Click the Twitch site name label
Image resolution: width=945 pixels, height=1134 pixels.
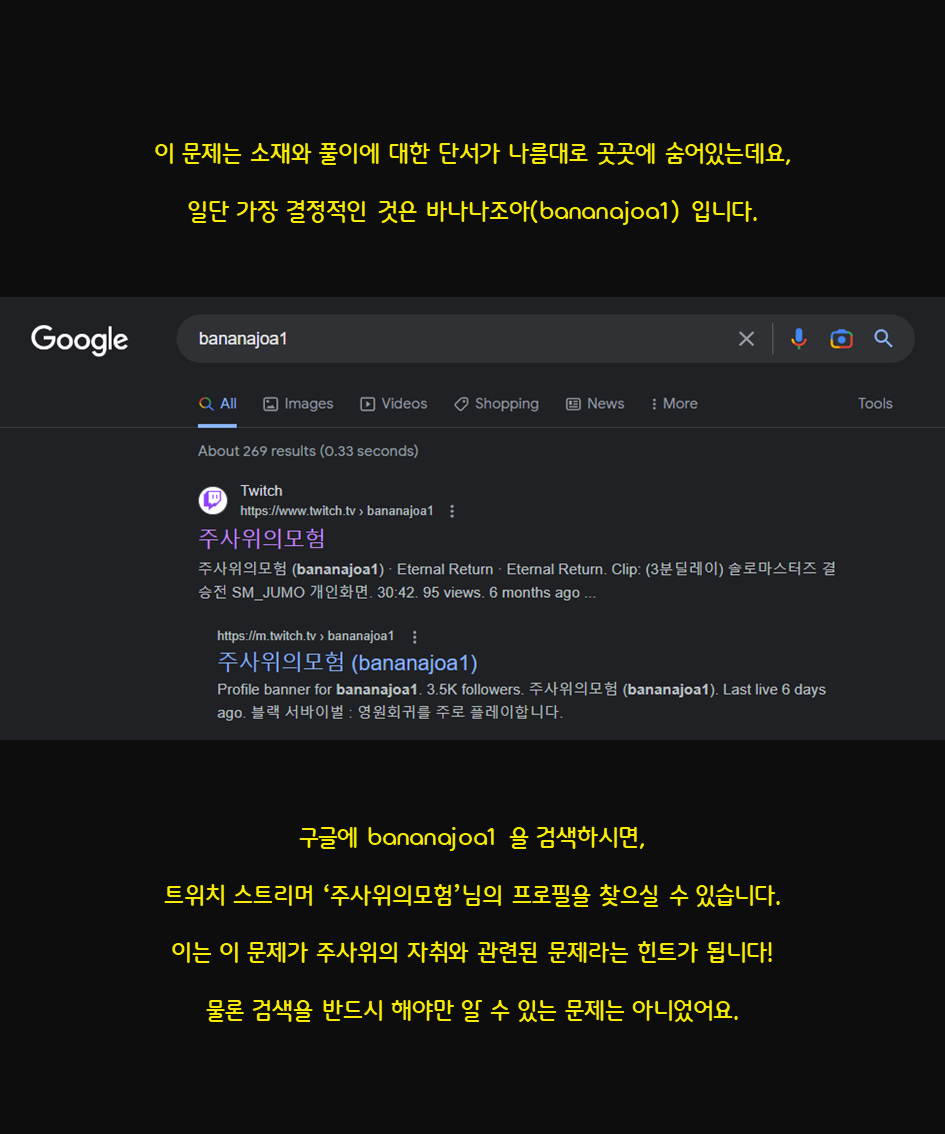point(261,490)
